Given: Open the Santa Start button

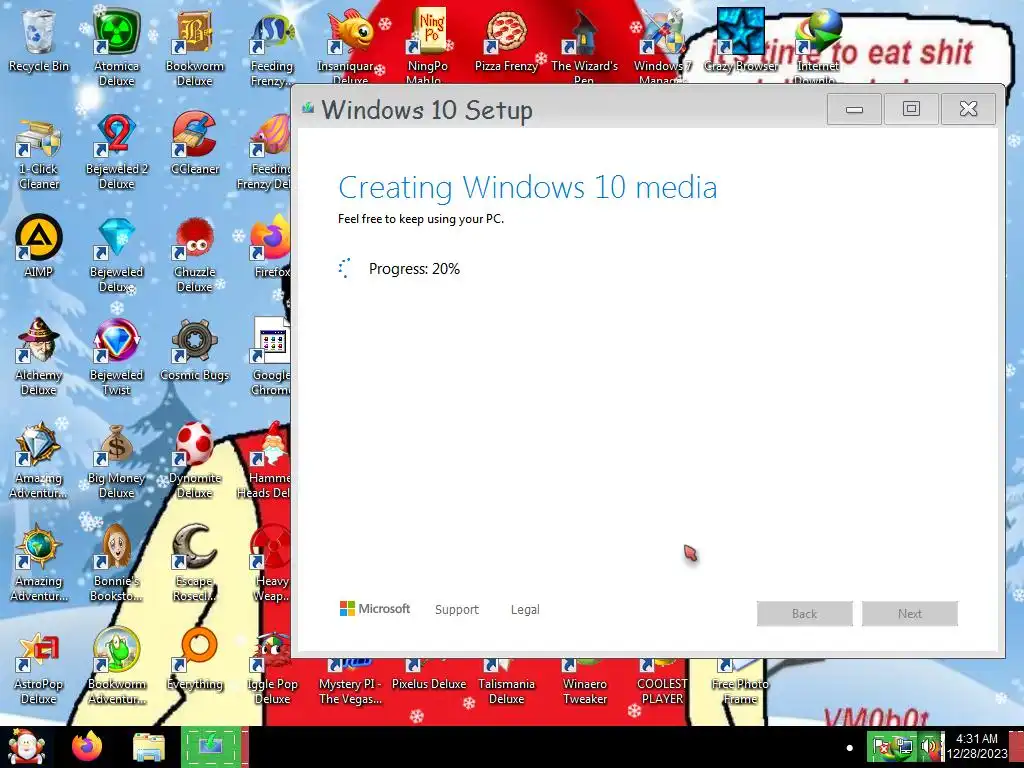Looking at the screenshot, I should point(26,746).
